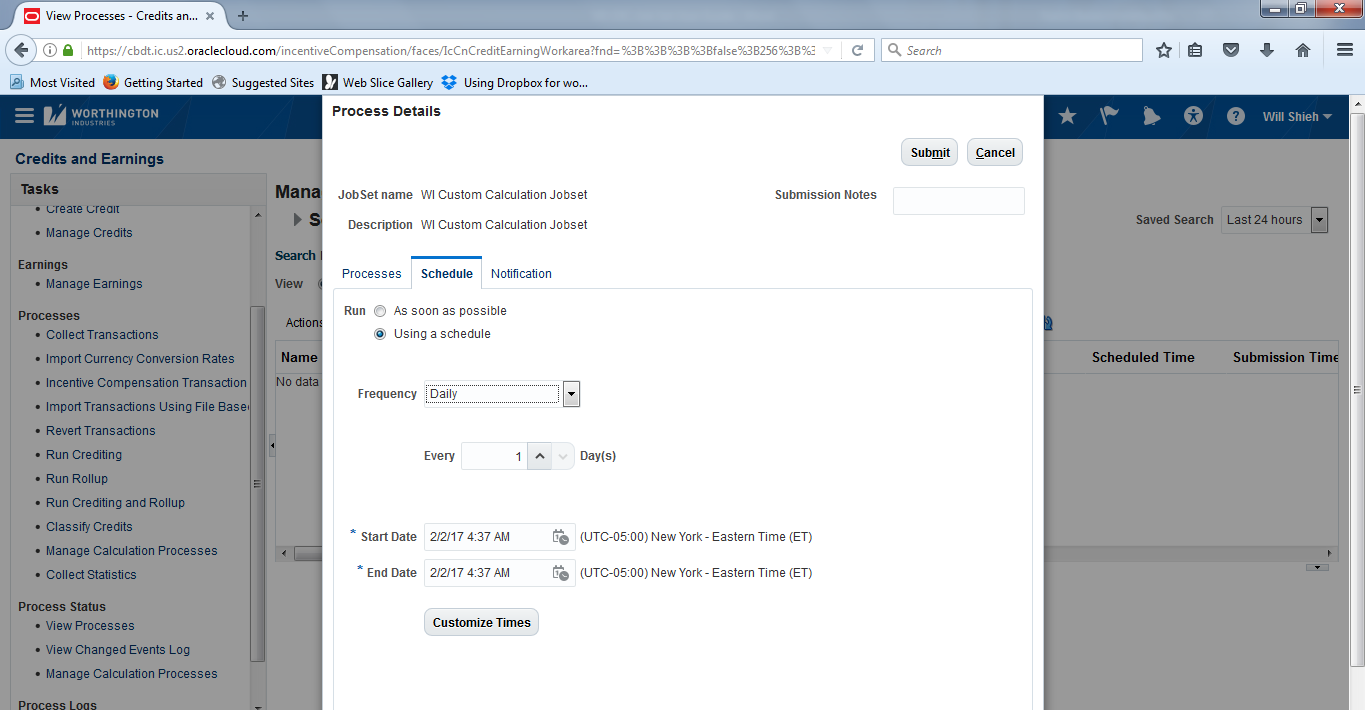The image size is (1365, 710).
Task: Open the Saved Search dropdown
Action: (x=1319, y=220)
